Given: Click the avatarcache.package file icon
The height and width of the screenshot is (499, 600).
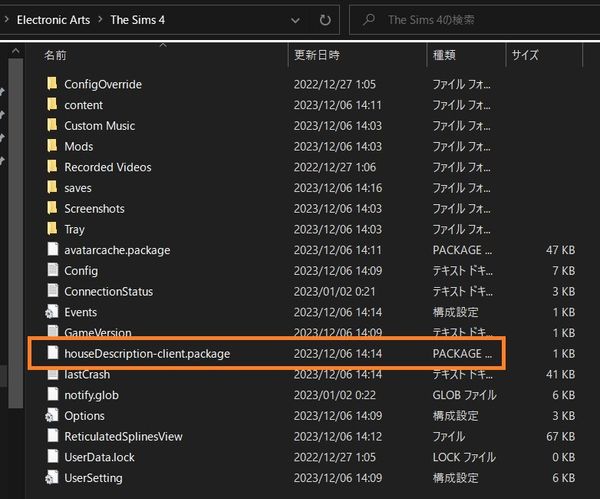Looking at the screenshot, I should tap(53, 249).
